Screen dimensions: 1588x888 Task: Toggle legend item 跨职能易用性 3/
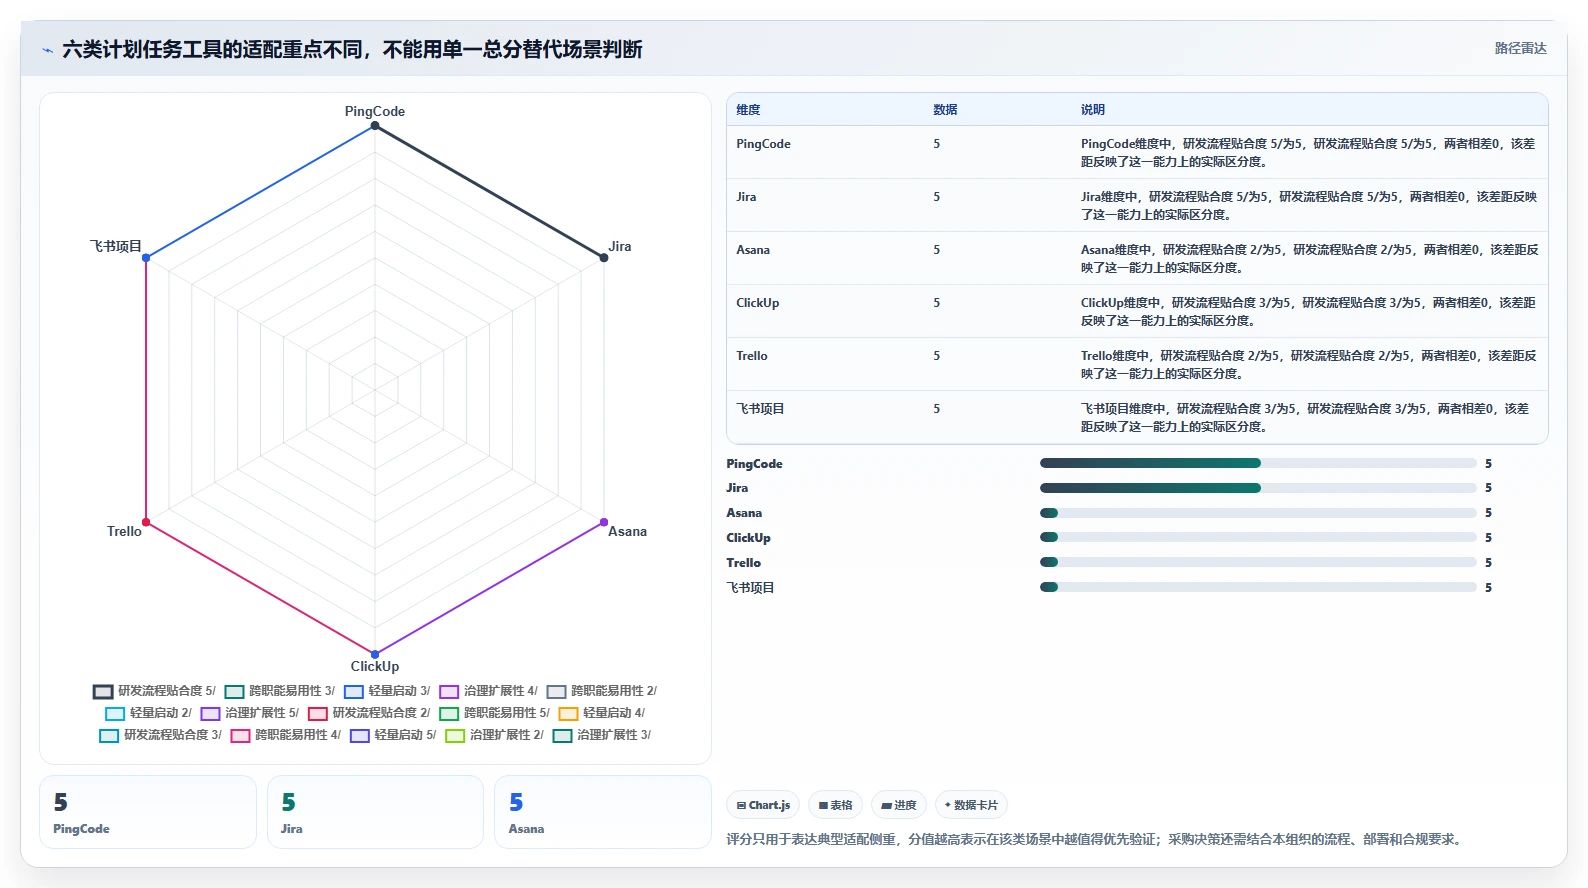point(280,691)
